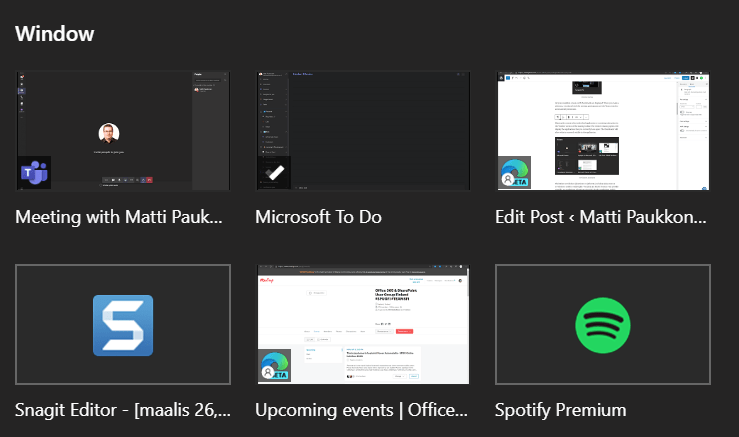
Task: Click the 'Upcoming events | Office...' label
Action: tap(361, 410)
